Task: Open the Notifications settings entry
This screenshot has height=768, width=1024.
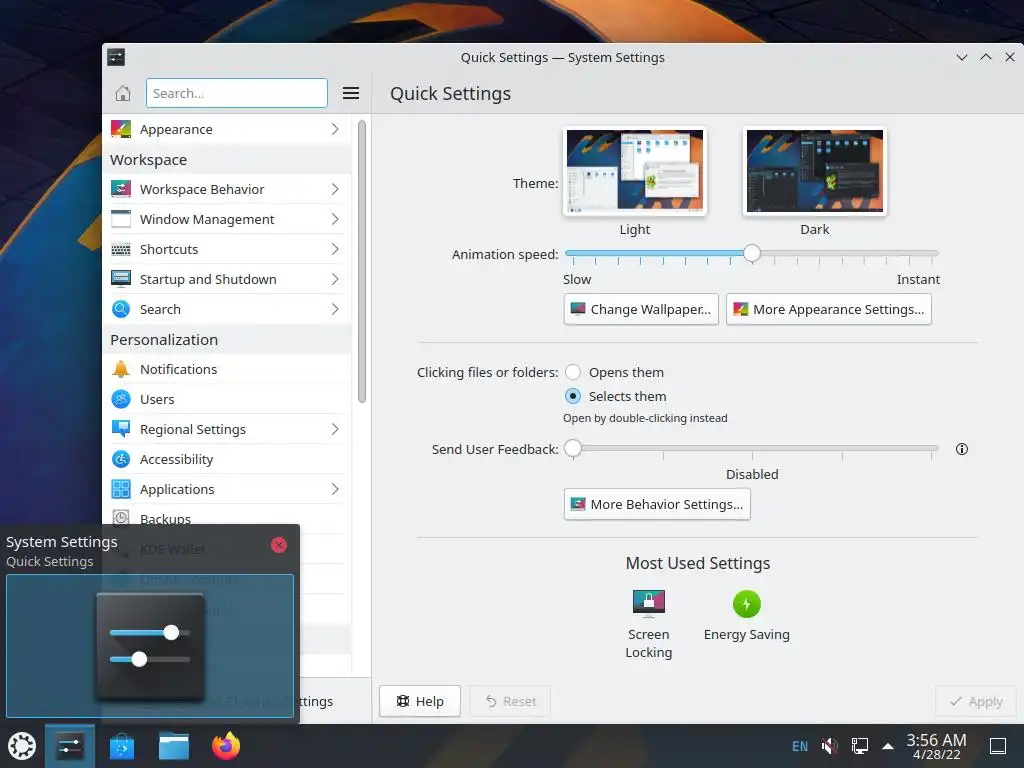Action: click(227, 369)
